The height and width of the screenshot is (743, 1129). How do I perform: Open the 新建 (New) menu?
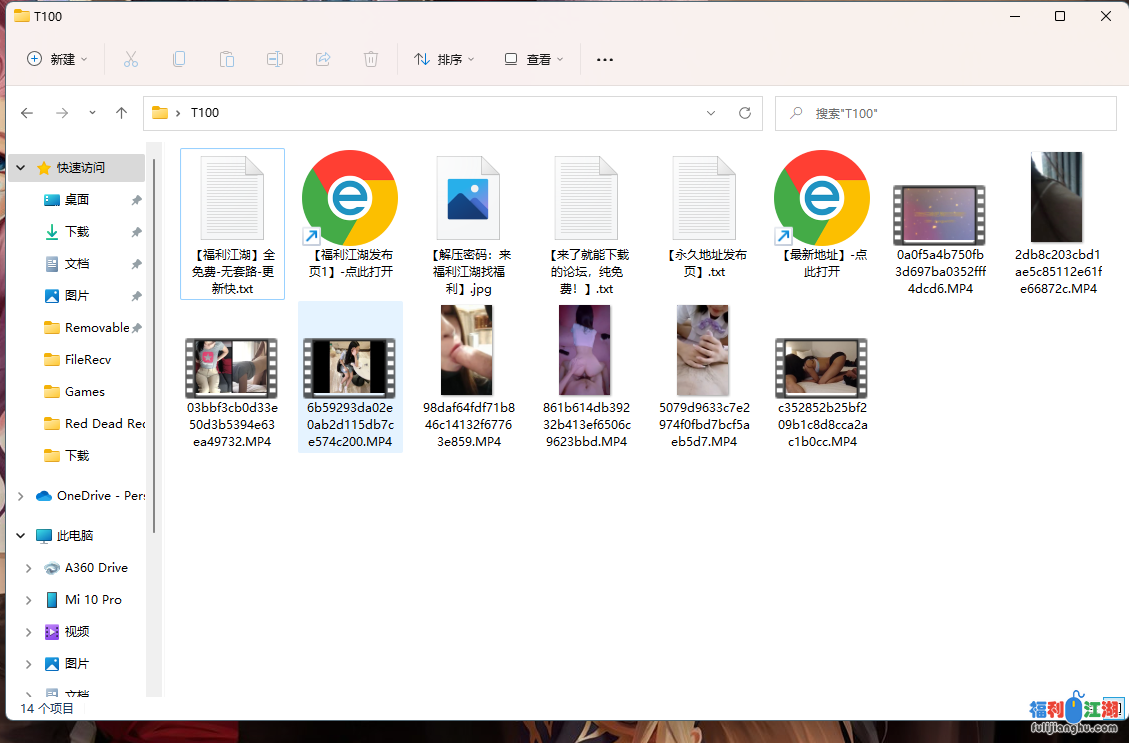click(57, 59)
